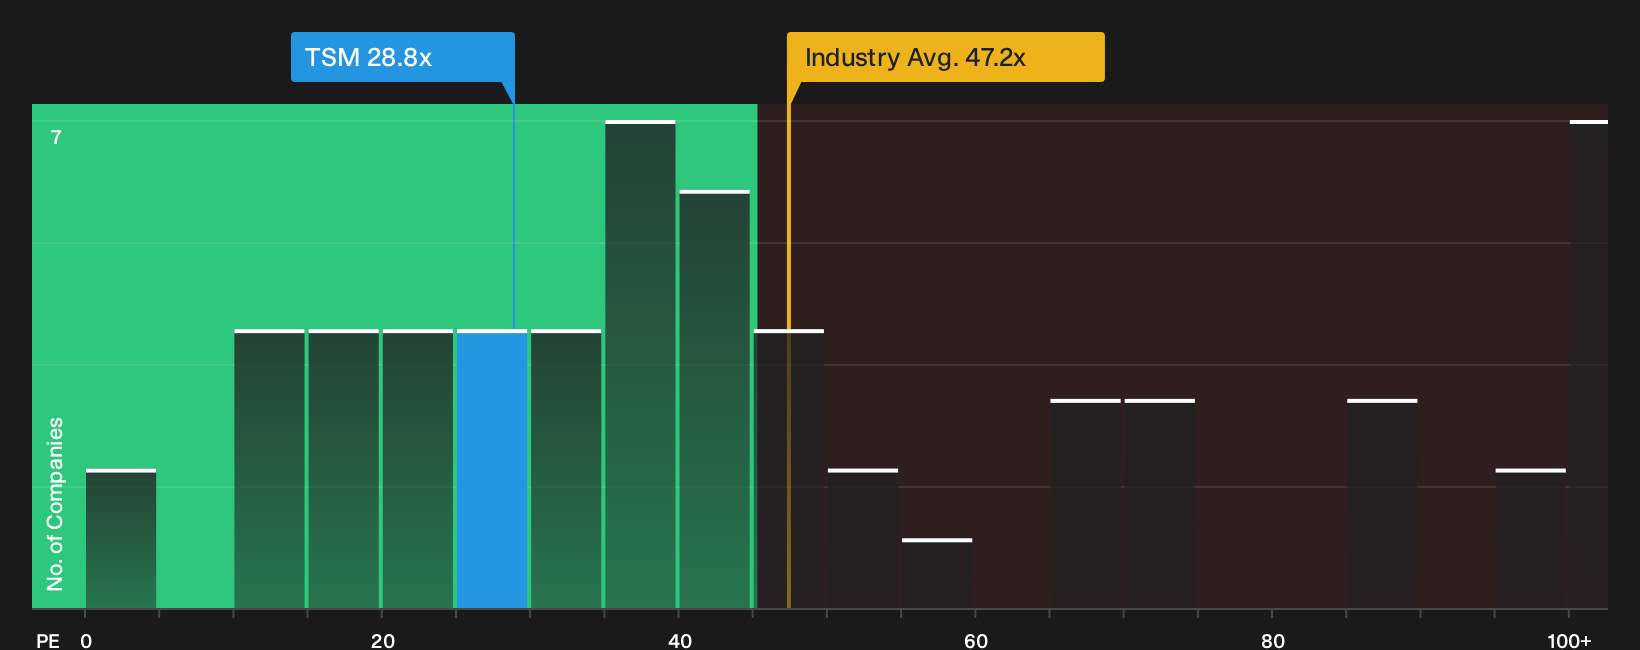
Task: Select the bar for PE 70 to 75
Action: coord(1160,504)
